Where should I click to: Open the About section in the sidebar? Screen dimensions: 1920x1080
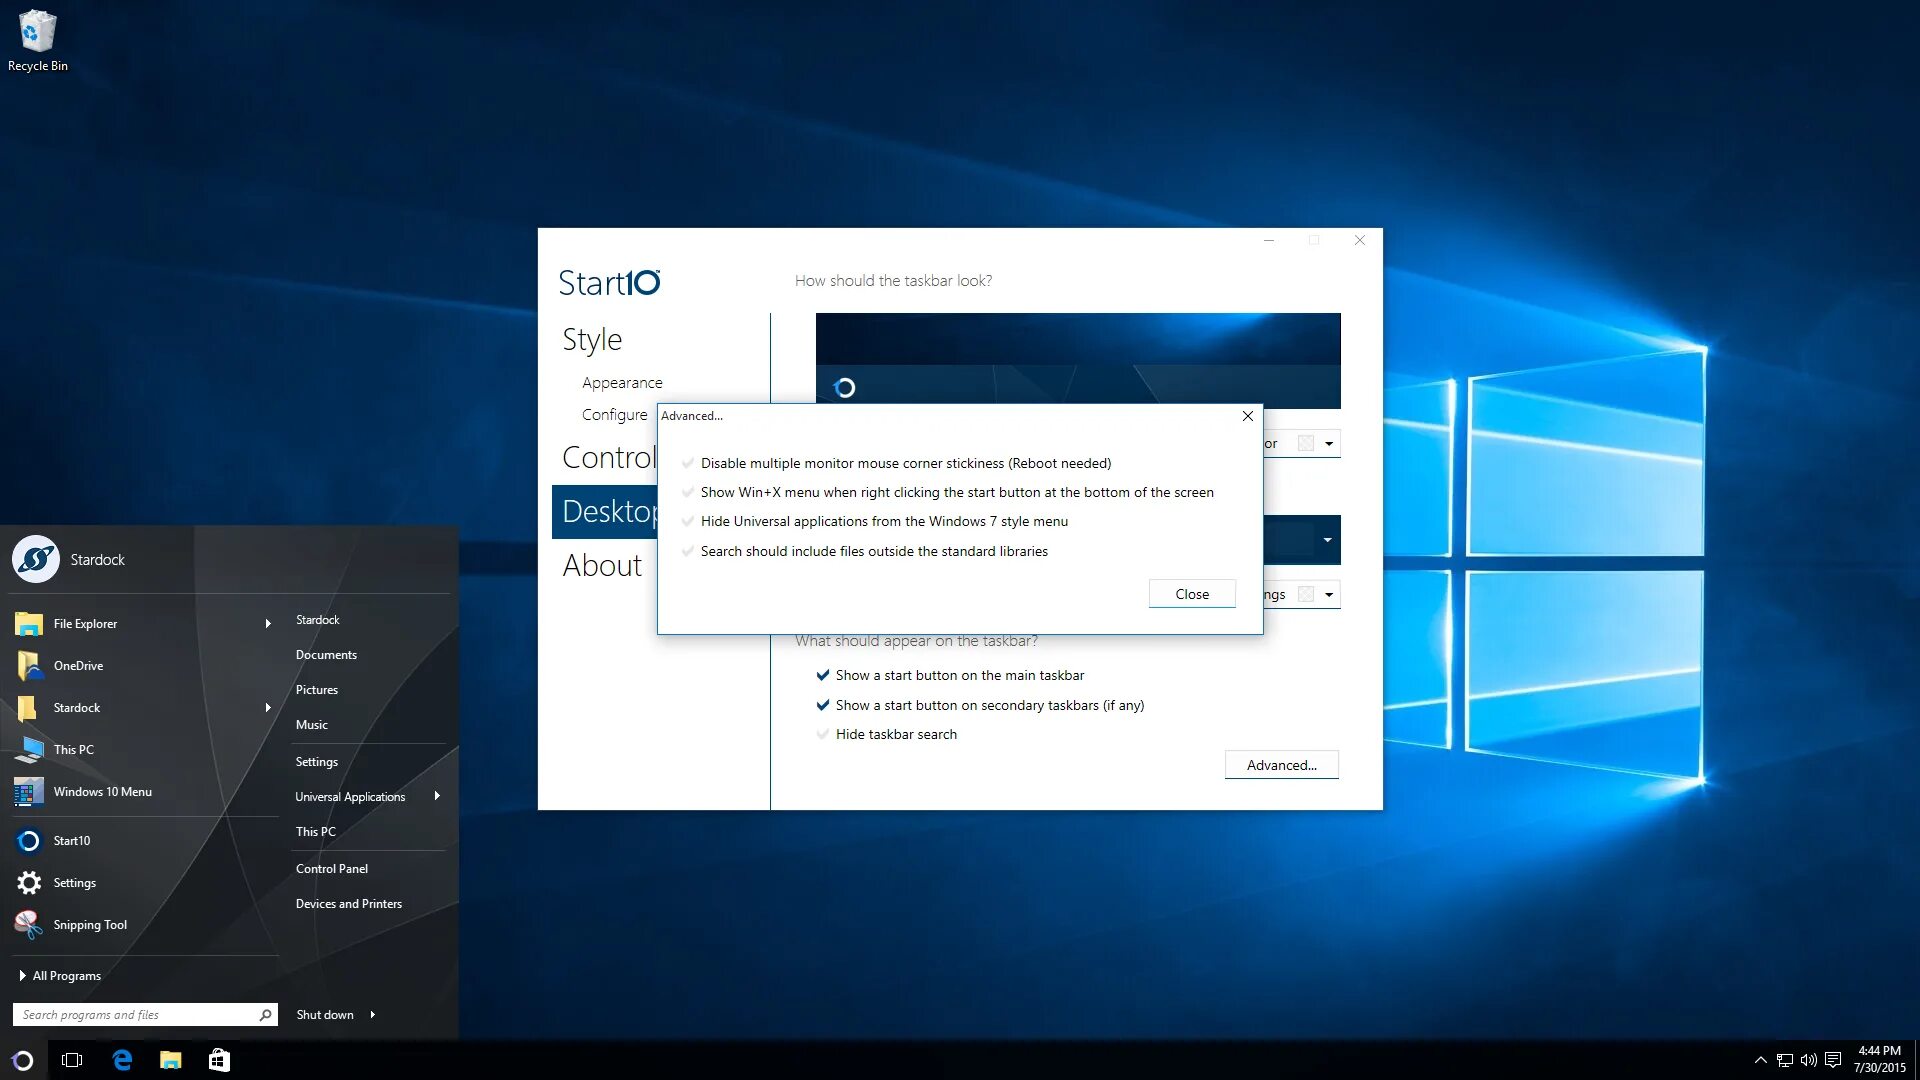(x=602, y=566)
